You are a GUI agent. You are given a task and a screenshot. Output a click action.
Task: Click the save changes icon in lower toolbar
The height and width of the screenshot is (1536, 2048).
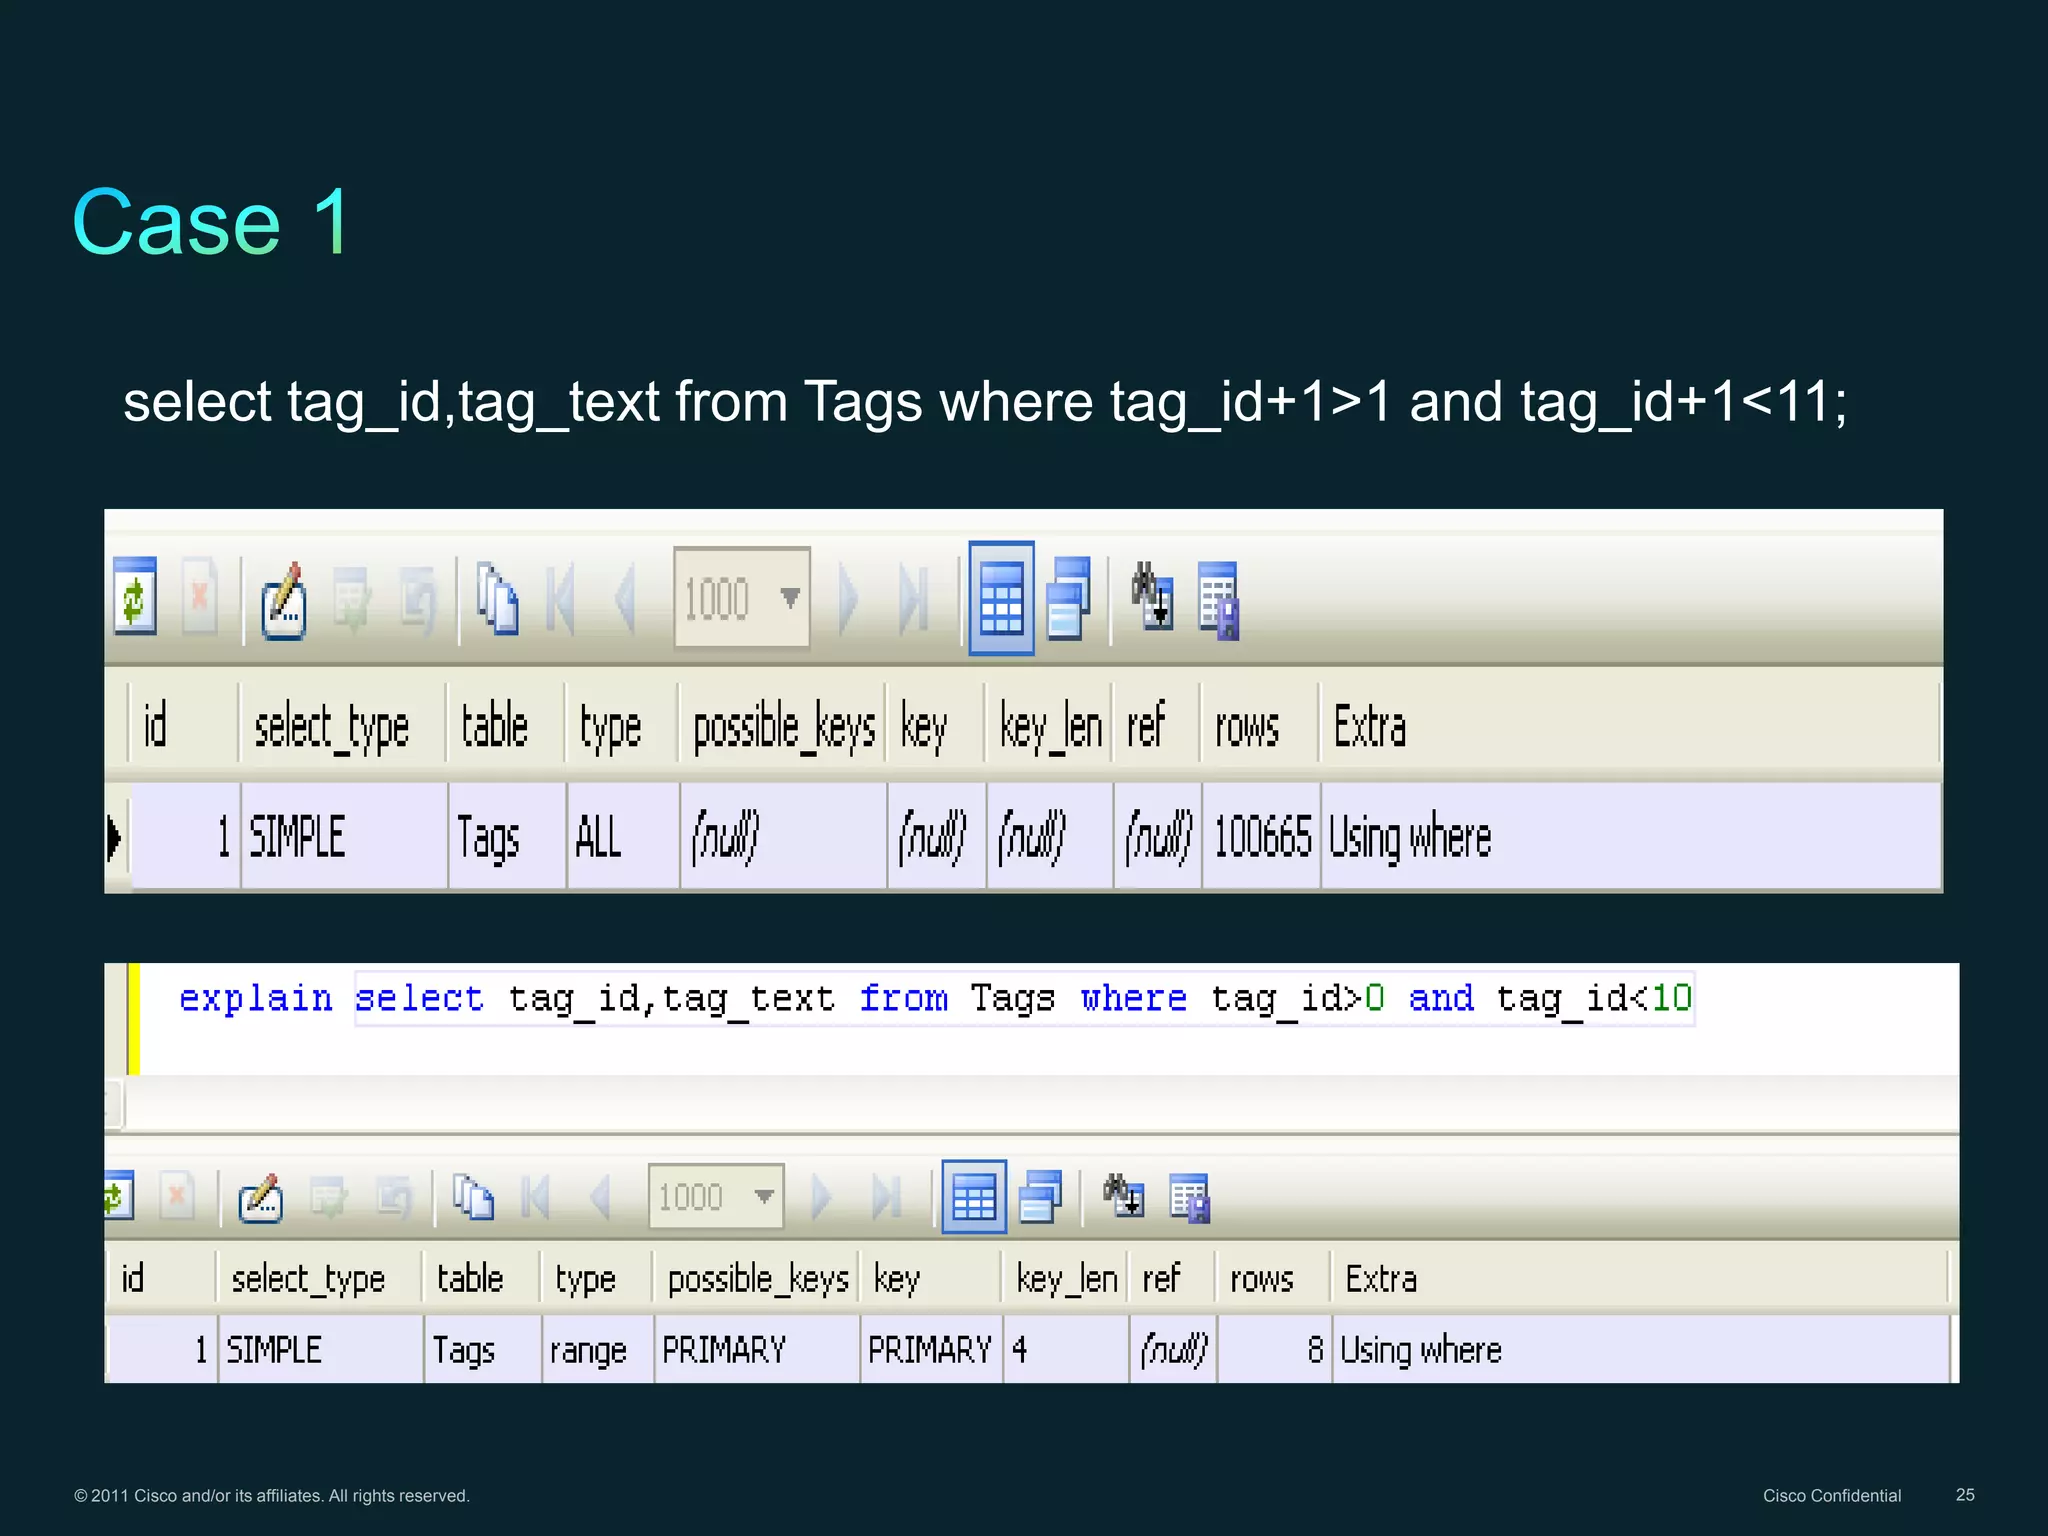(328, 1197)
